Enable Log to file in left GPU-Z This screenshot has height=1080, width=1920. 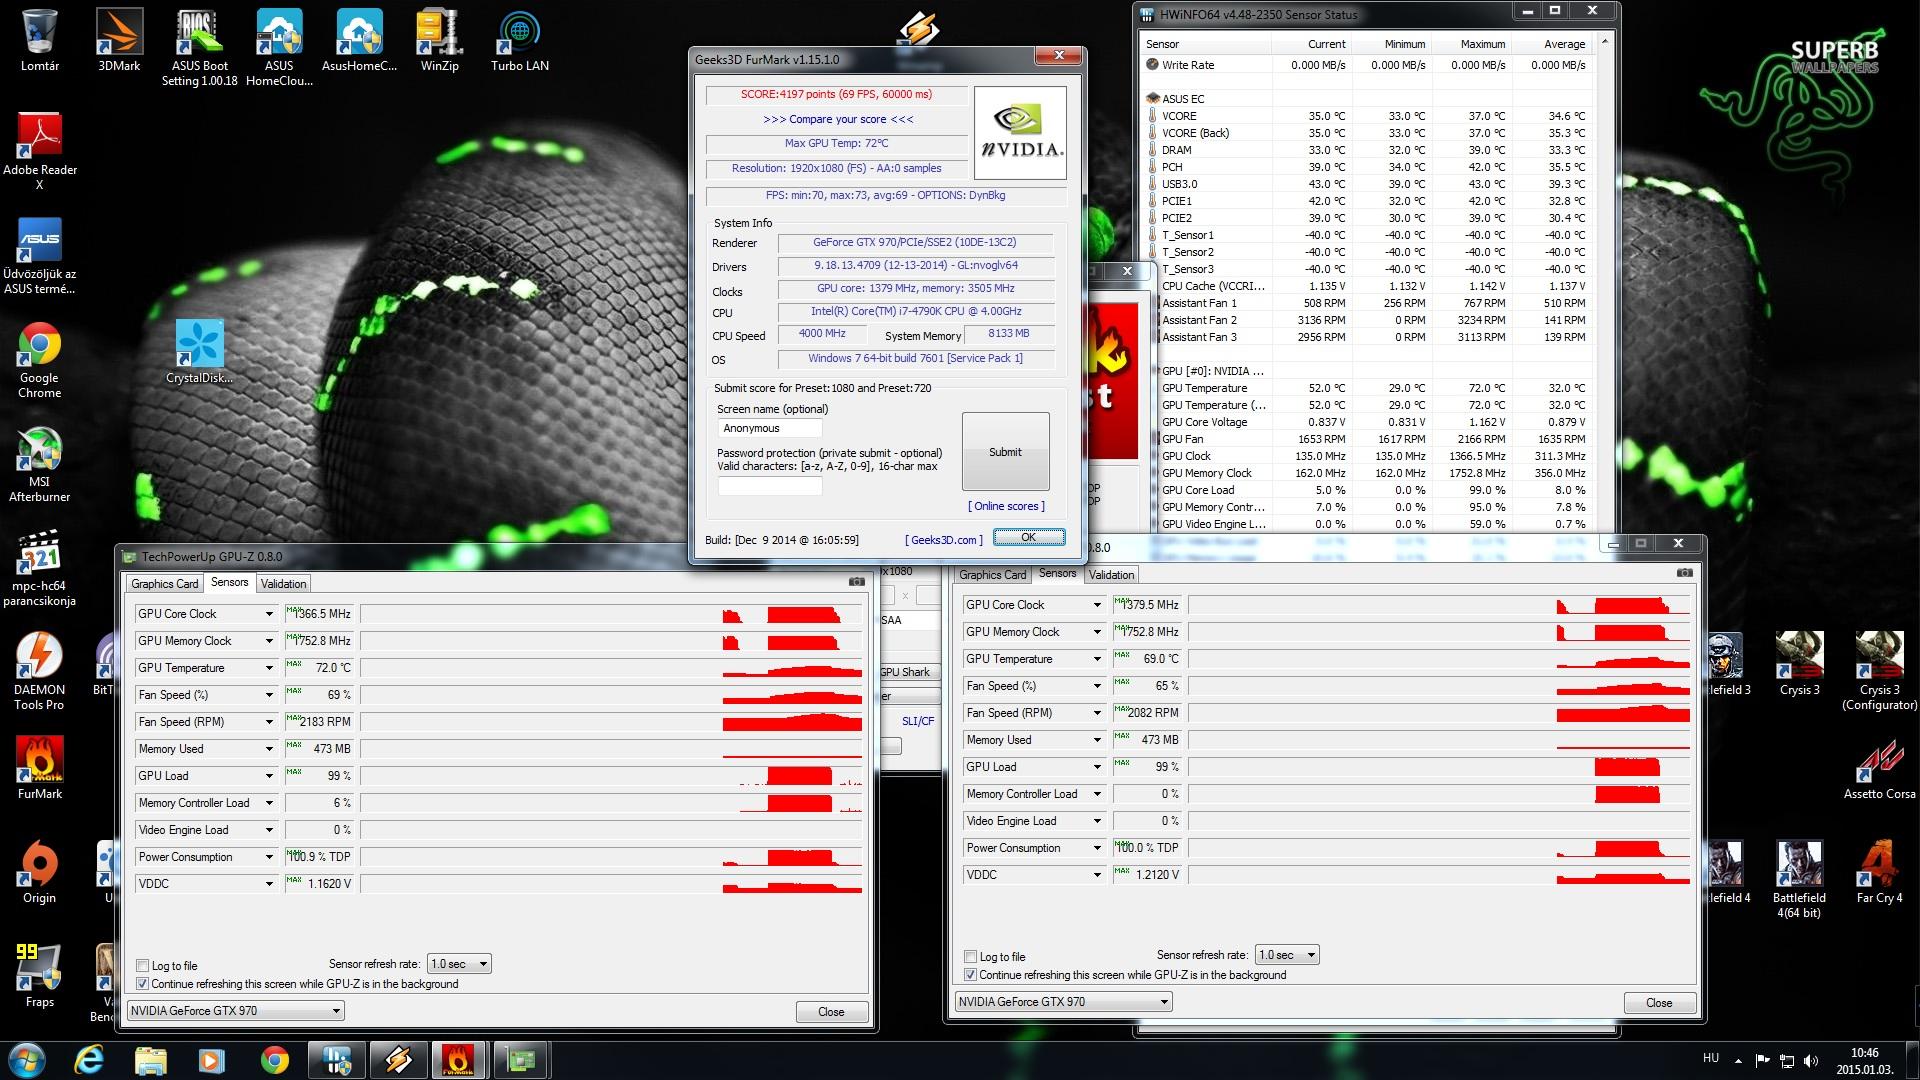point(142,966)
